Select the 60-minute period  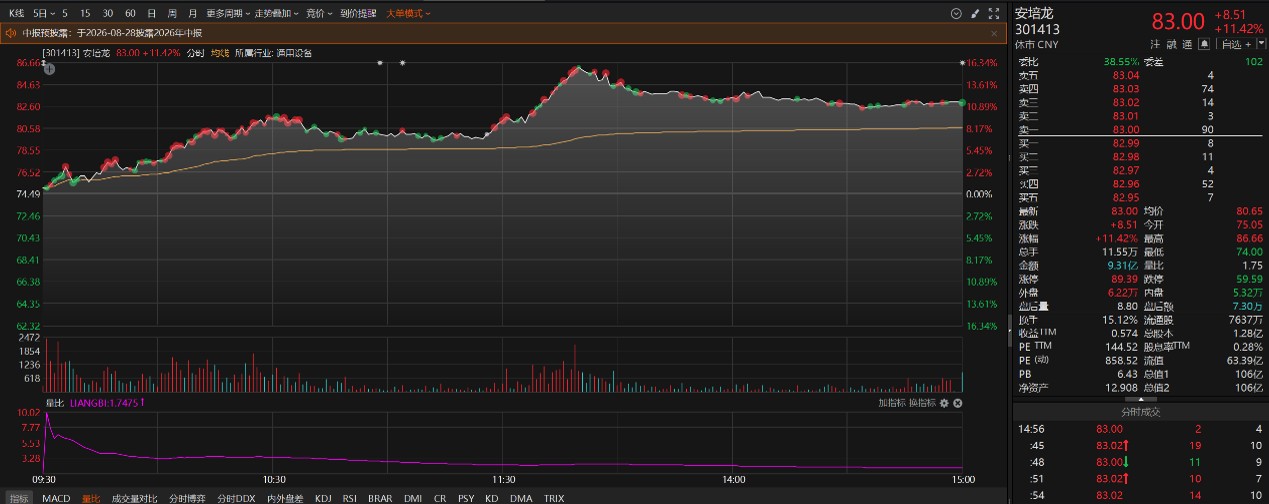click(131, 14)
